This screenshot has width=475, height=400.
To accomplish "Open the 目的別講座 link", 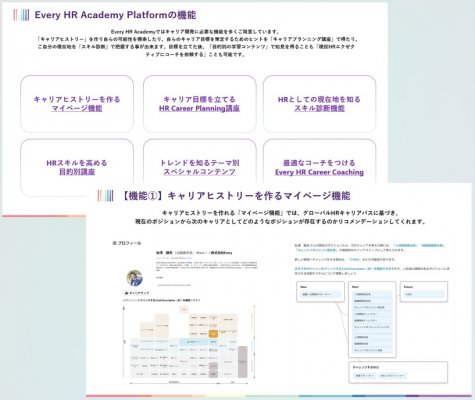I will (x=77, y=172).
